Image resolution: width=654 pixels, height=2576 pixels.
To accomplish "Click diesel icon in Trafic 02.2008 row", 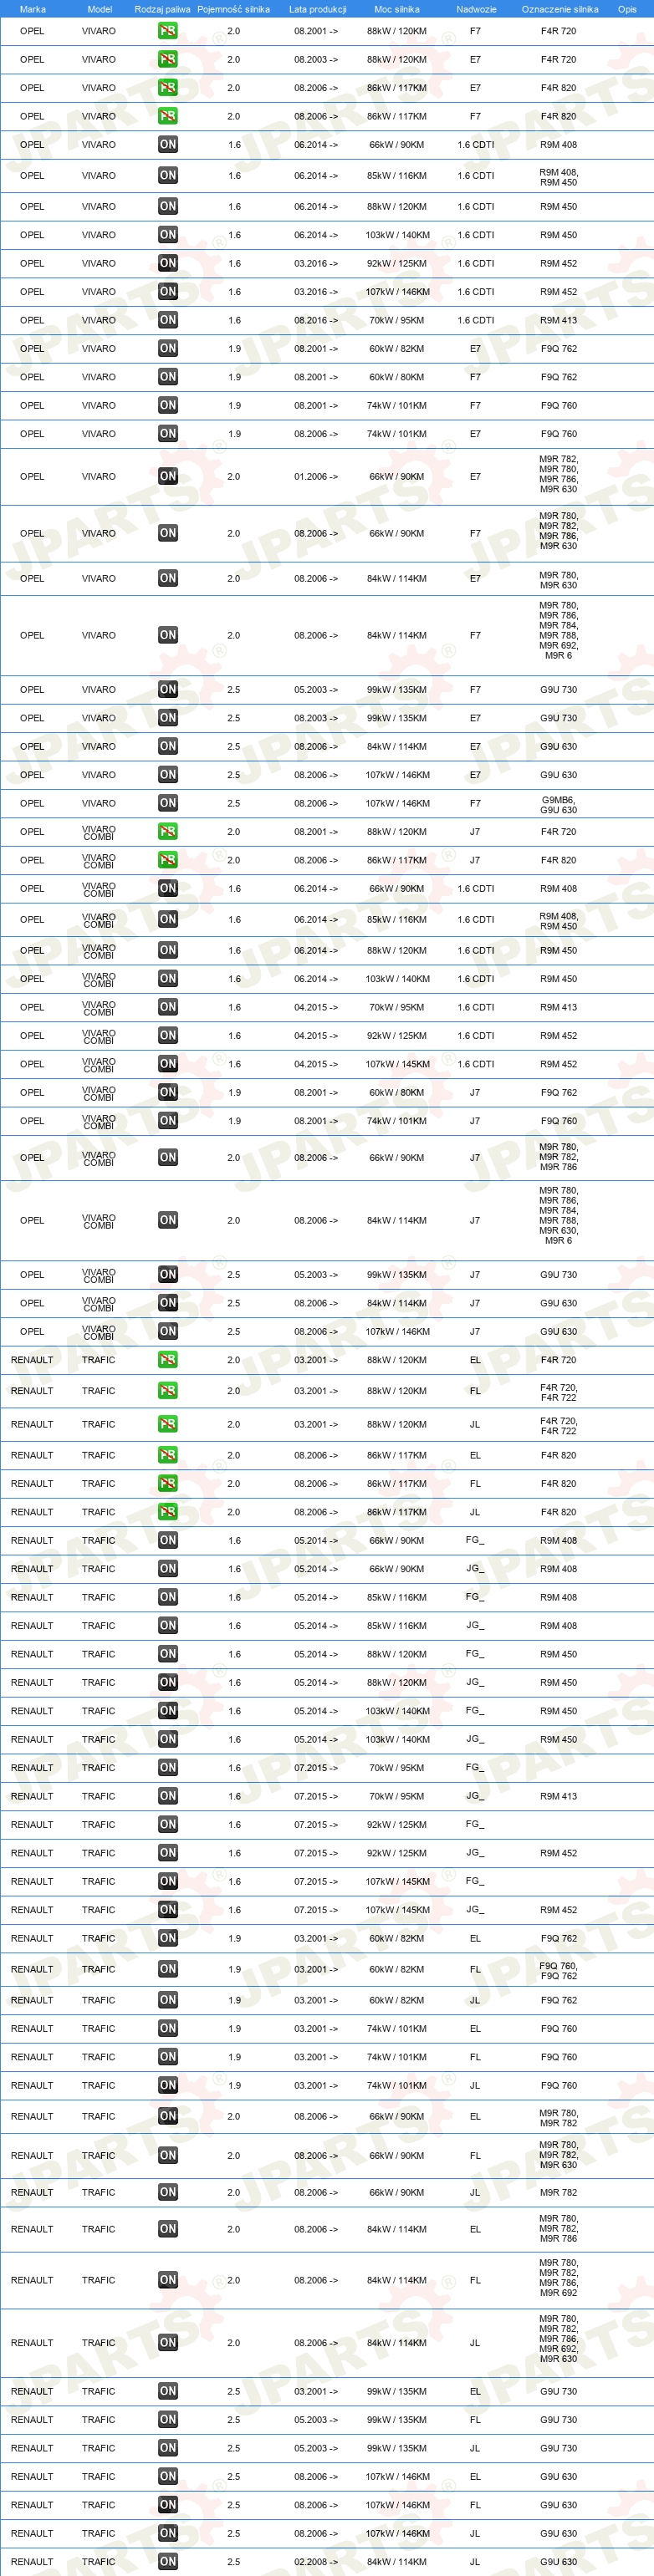I will [168, 2561].
